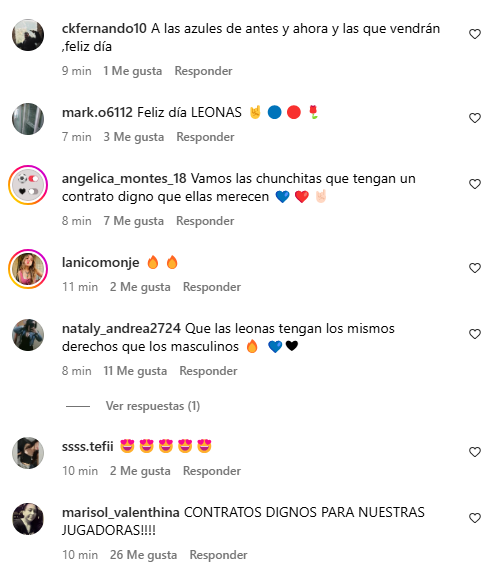View 11 Me gusta on nataly_andrea2724's comment
The width and height of the screenshot is (488, 577).
(135, 371)
